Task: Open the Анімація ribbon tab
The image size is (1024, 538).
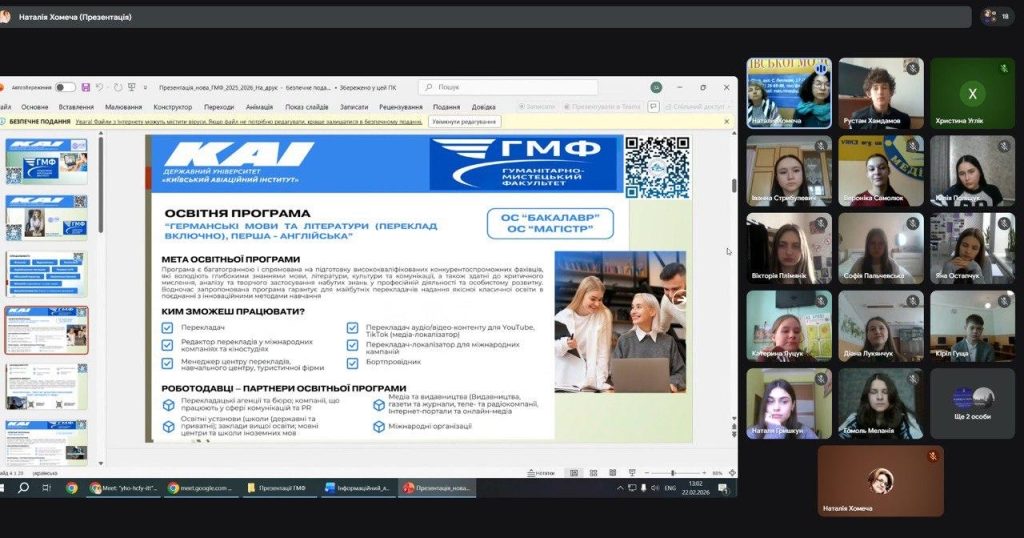Action: [x=259, y=107]
